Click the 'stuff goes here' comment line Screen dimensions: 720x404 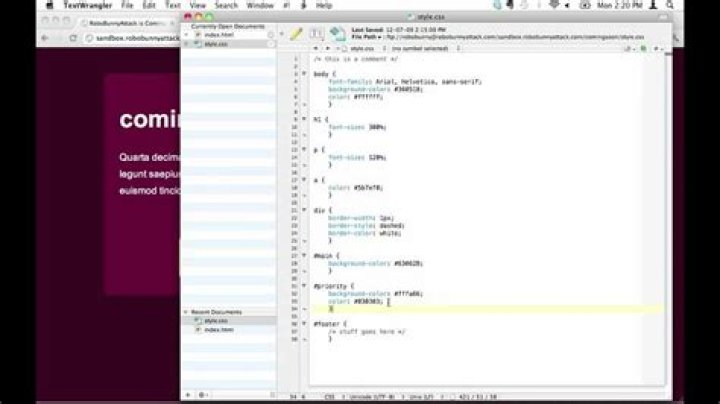coord(367,331)
